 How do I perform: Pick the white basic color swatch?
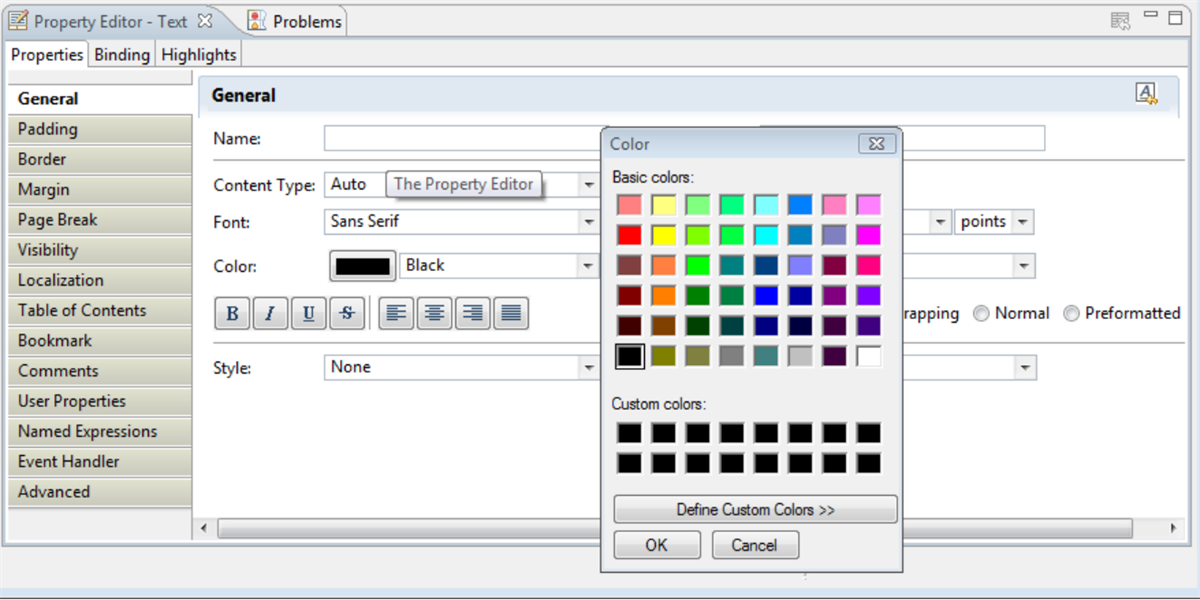pyautogui.click(x=869, y=356)
